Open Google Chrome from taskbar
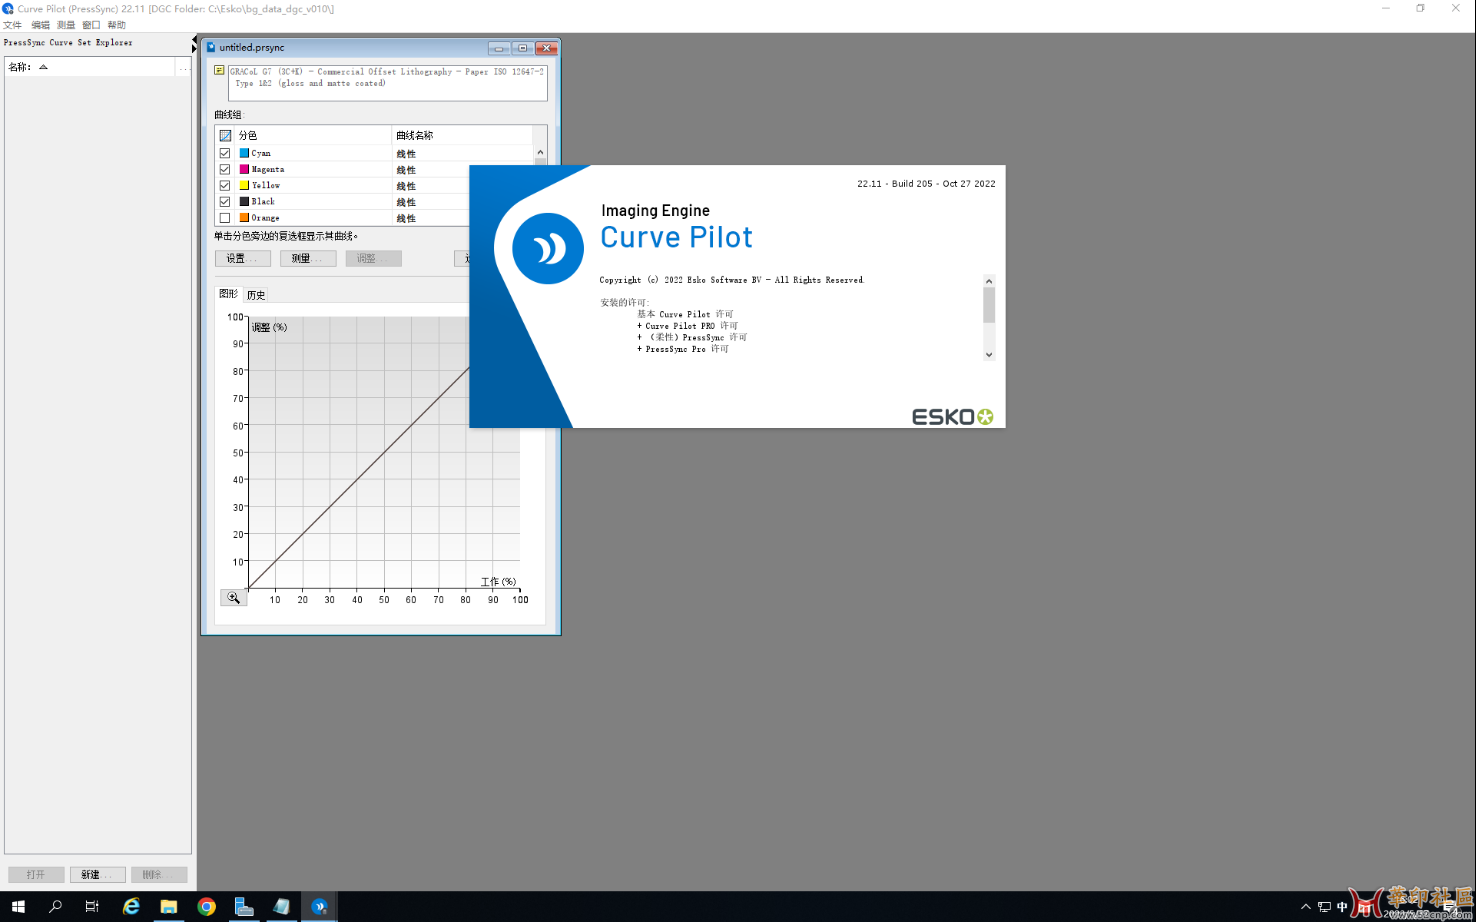Viewport: 1476px width, 922px height. (x=207, y=906)
